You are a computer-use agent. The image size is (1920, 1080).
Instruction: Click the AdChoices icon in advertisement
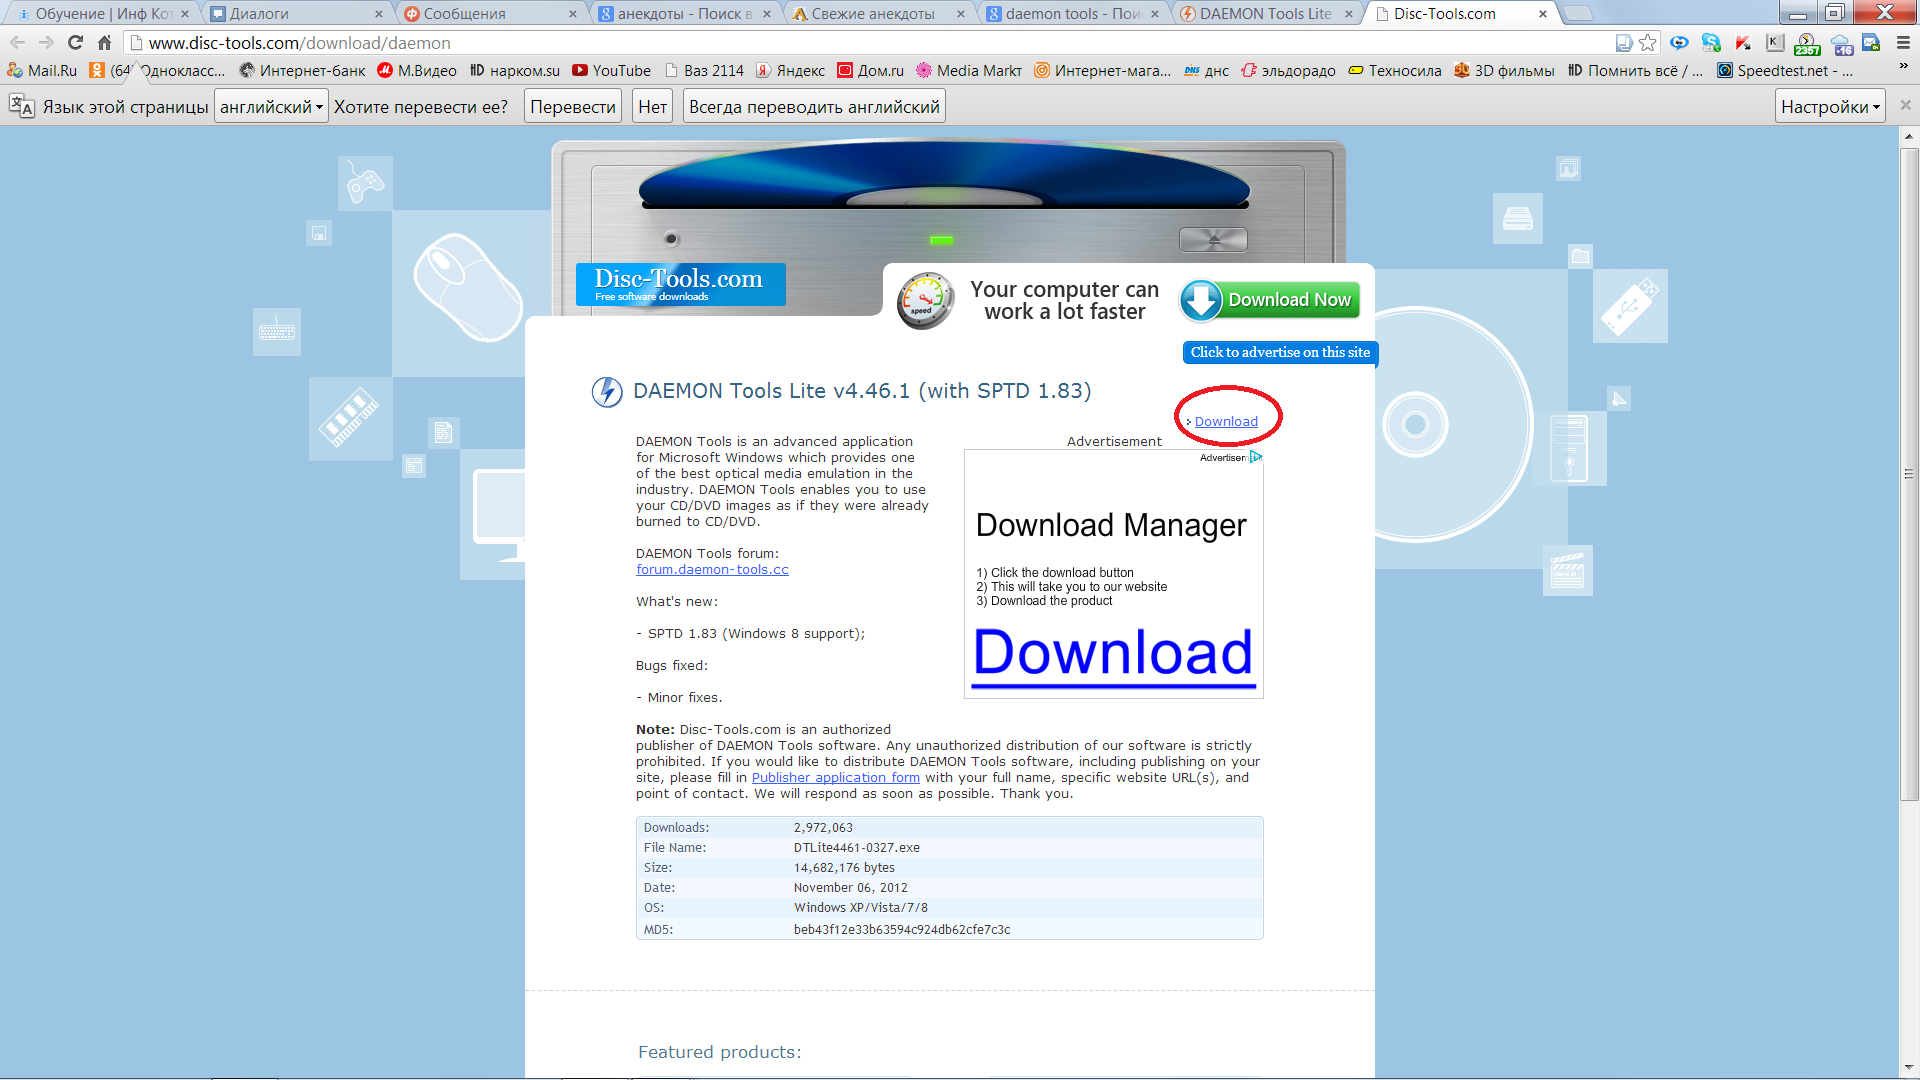pos(1256,457)
